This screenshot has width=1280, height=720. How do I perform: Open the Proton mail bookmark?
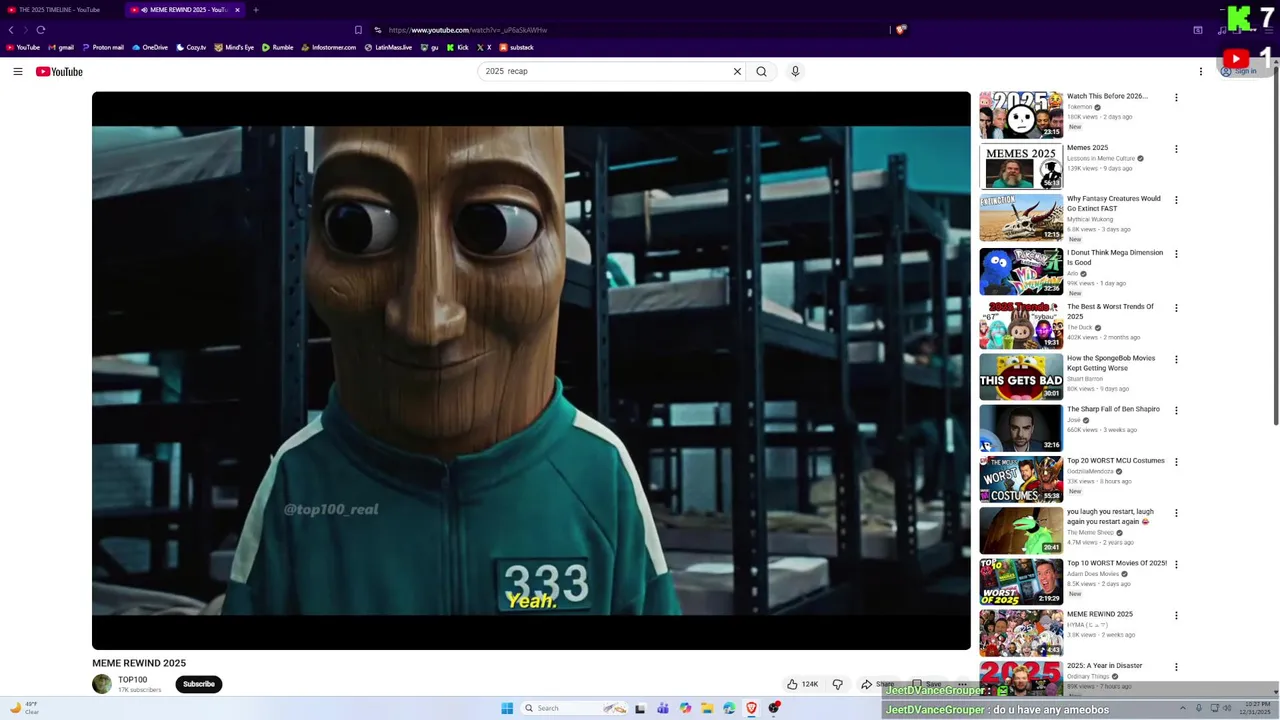coord(103,47)
